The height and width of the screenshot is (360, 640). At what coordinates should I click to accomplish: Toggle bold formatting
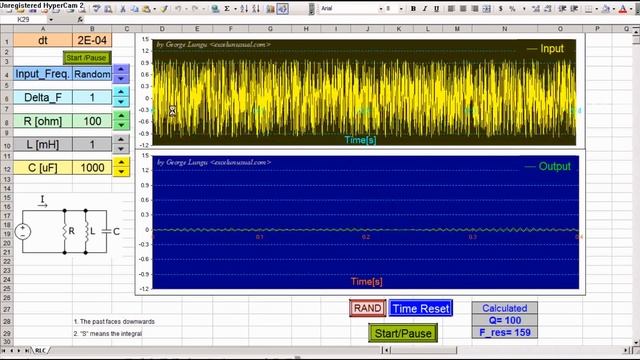pos(413,8)
